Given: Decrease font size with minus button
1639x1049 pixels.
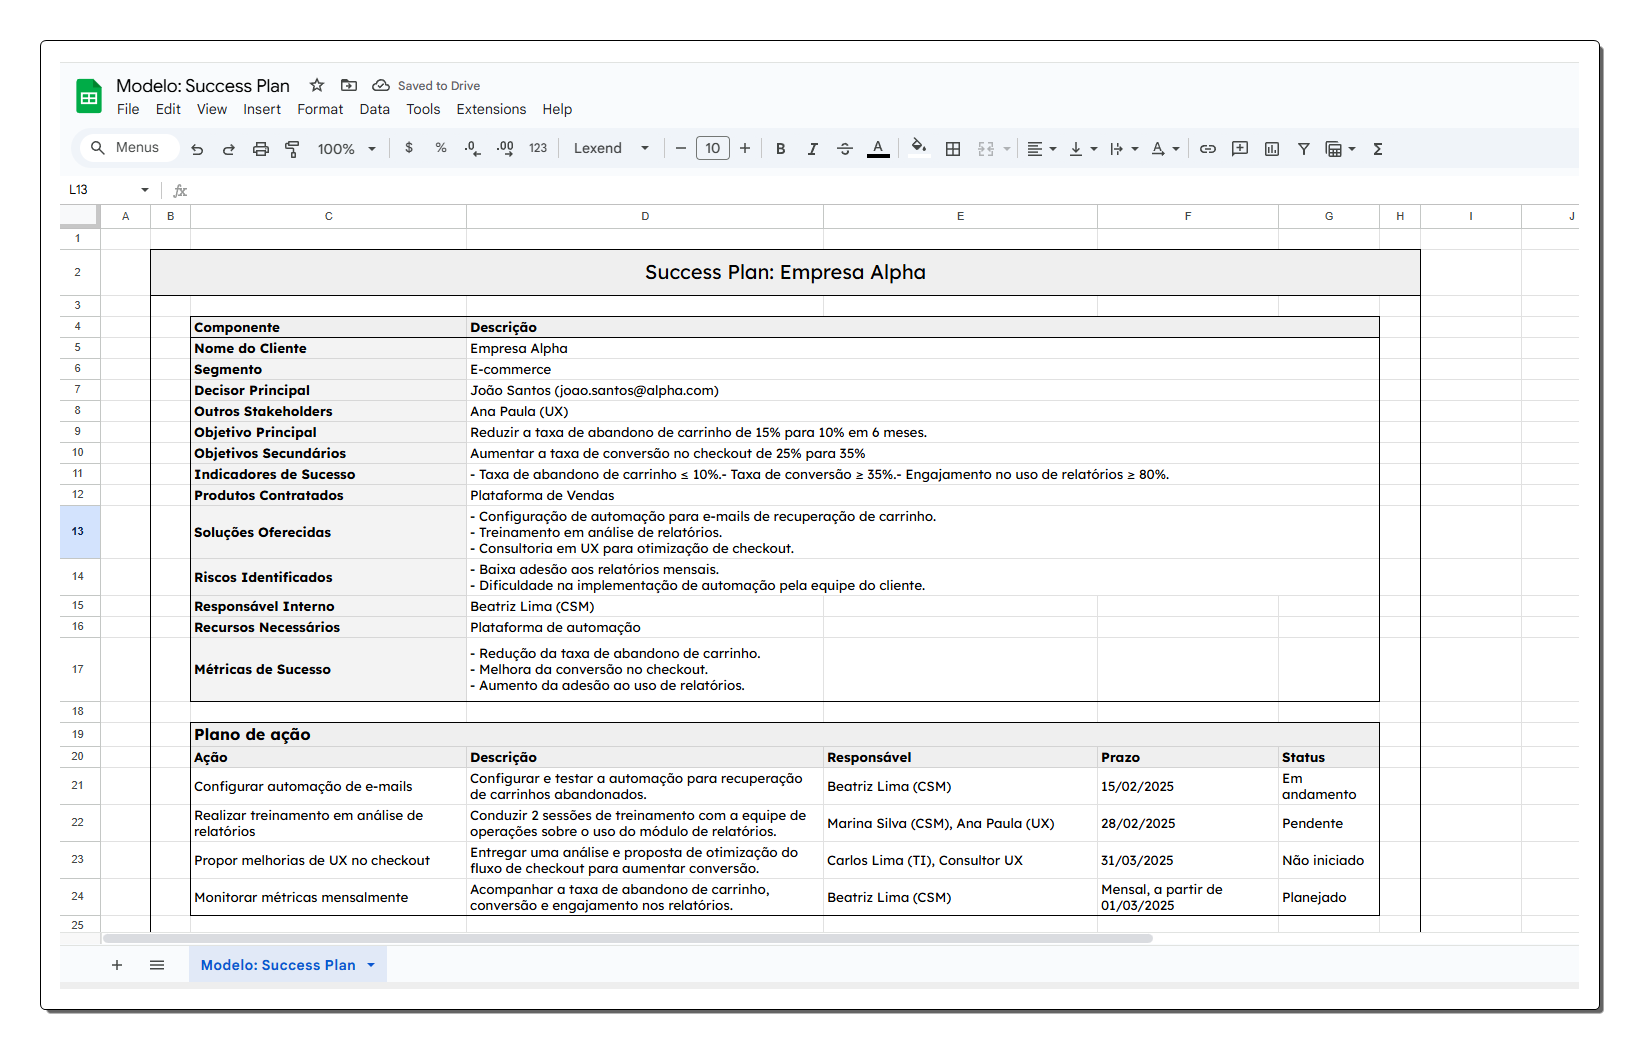Looking at the screenshot, I should [x=681, y=148].
